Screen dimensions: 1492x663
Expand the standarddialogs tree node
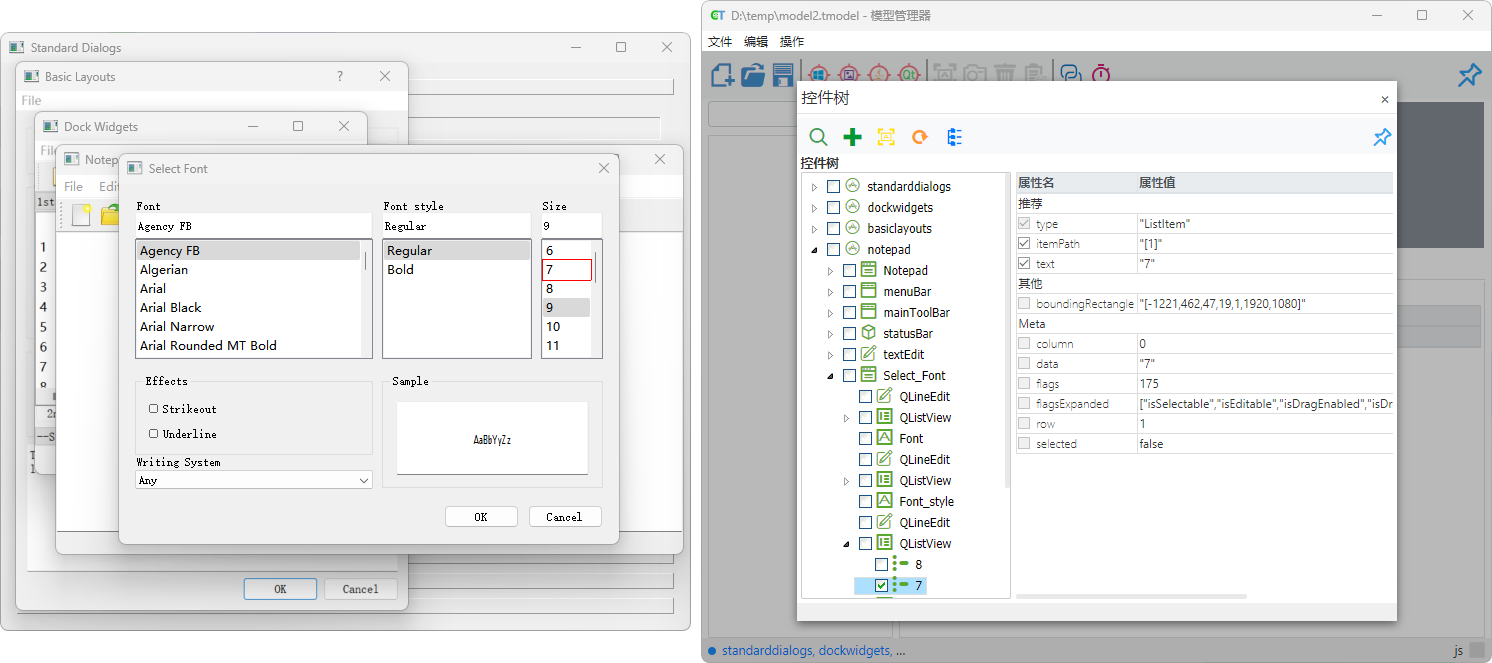(814, 187)
